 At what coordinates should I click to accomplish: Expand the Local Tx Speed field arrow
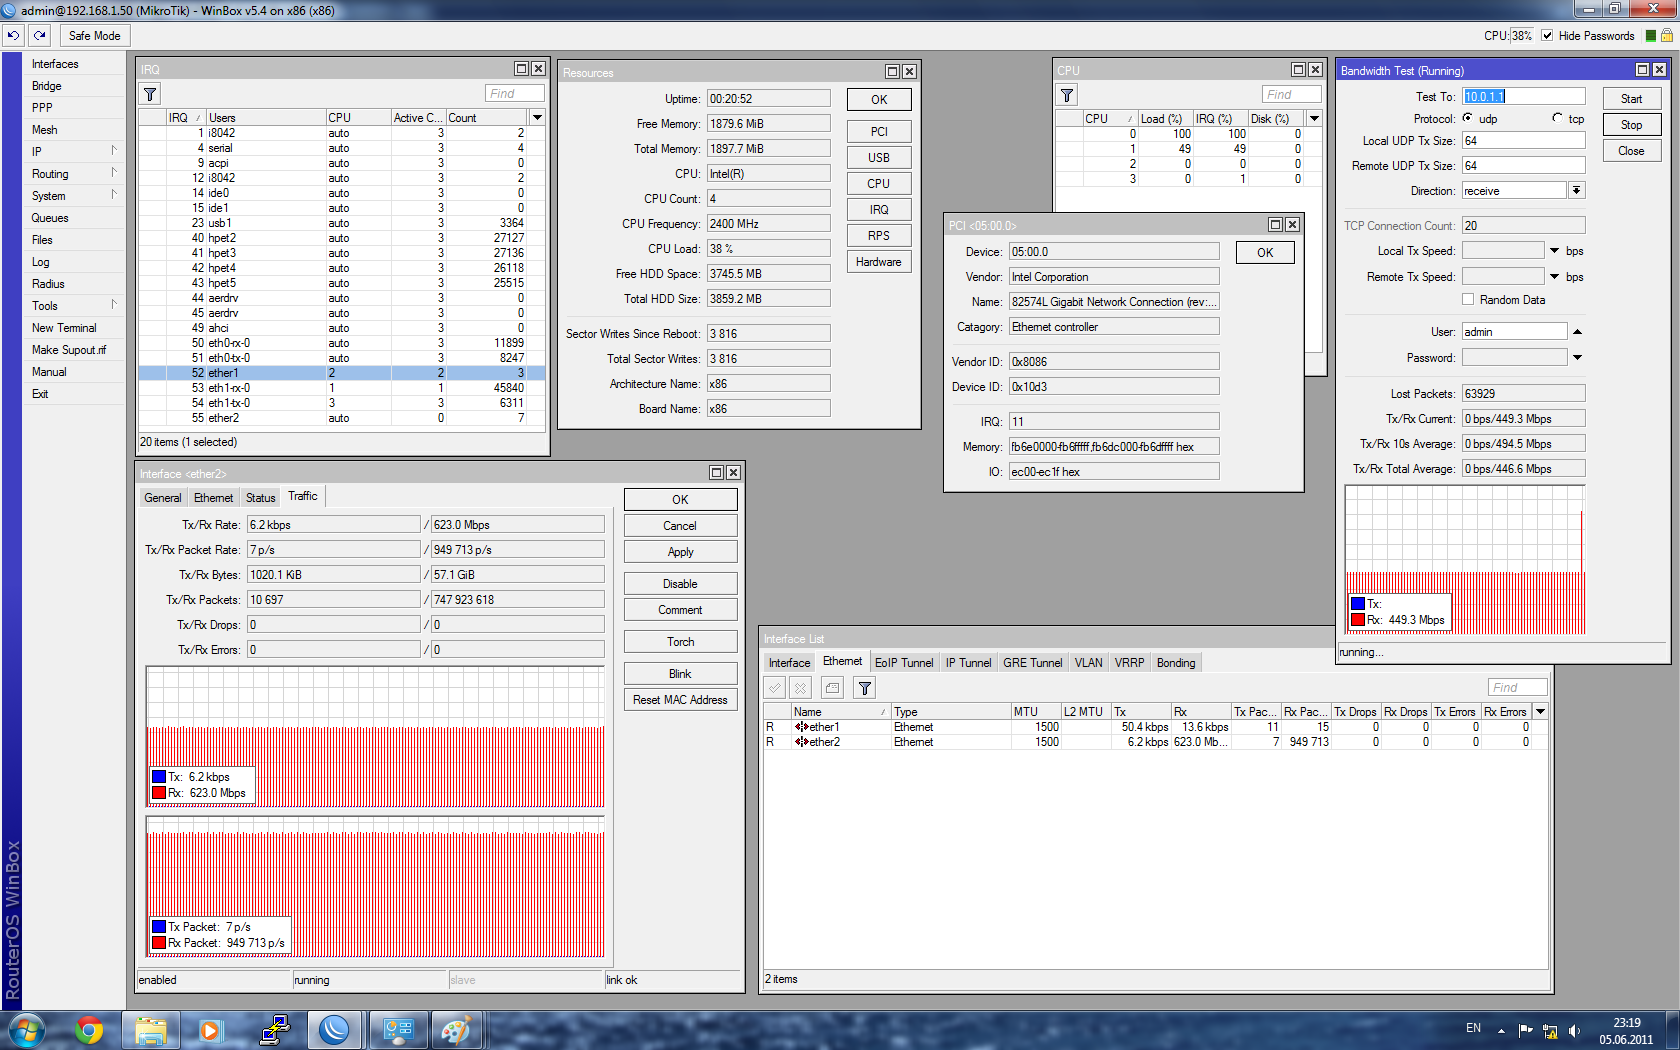click(1554, 251)
